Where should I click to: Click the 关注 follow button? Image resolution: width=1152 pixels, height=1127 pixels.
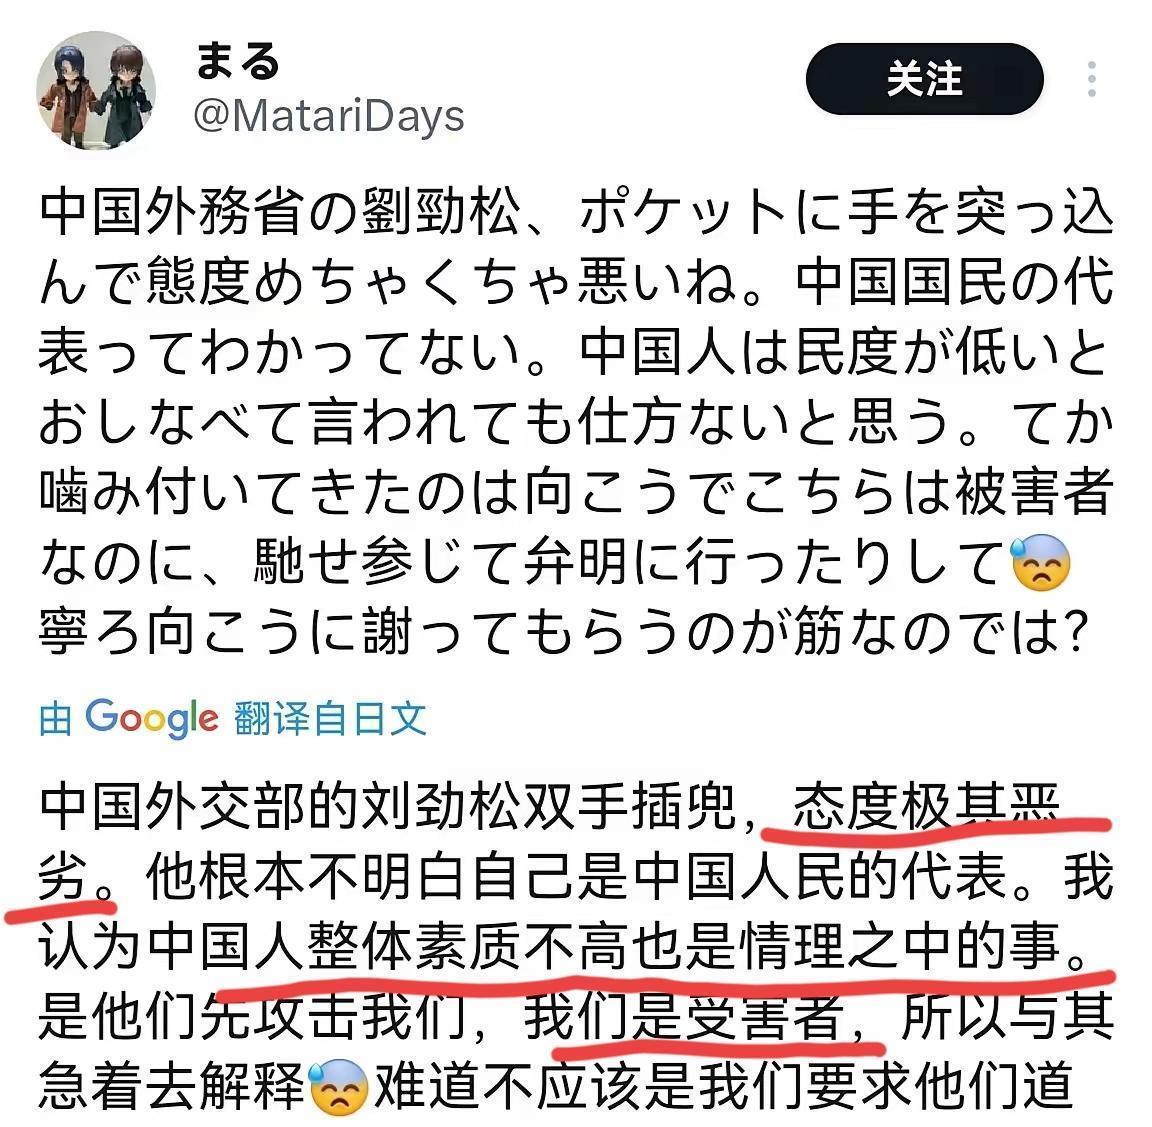(x=924, y=79)
